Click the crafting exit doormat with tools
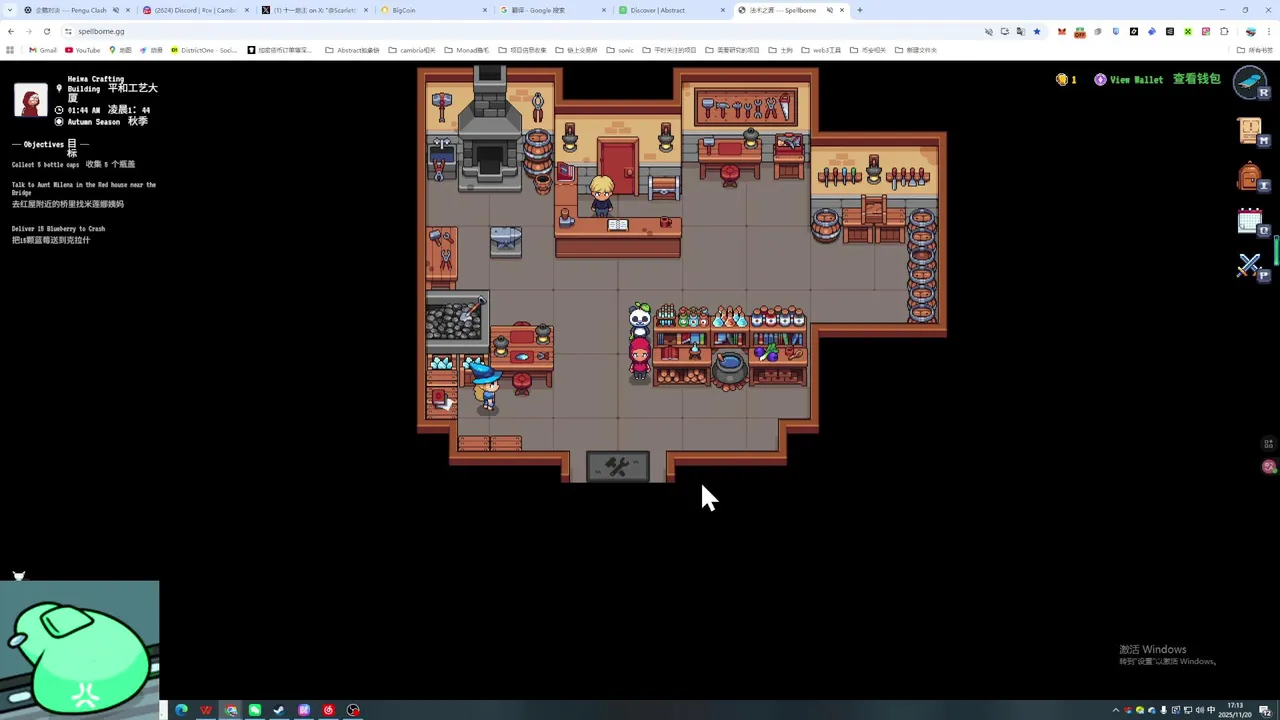The image size is (1280, 720). point(617,467)
